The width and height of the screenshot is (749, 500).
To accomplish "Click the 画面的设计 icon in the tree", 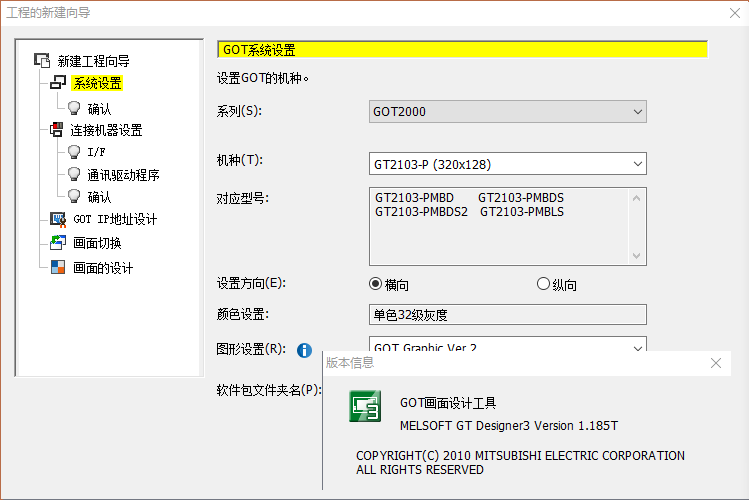I will (x=58, y=267).
